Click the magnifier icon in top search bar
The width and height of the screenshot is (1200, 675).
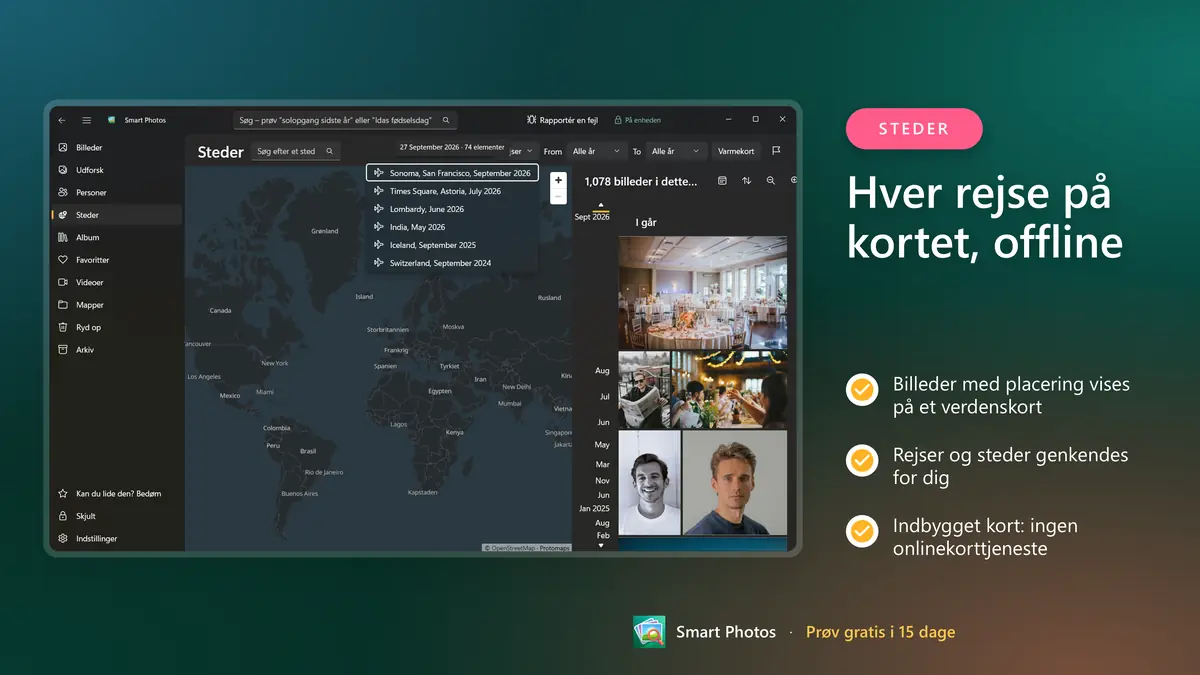click(446, 120)
